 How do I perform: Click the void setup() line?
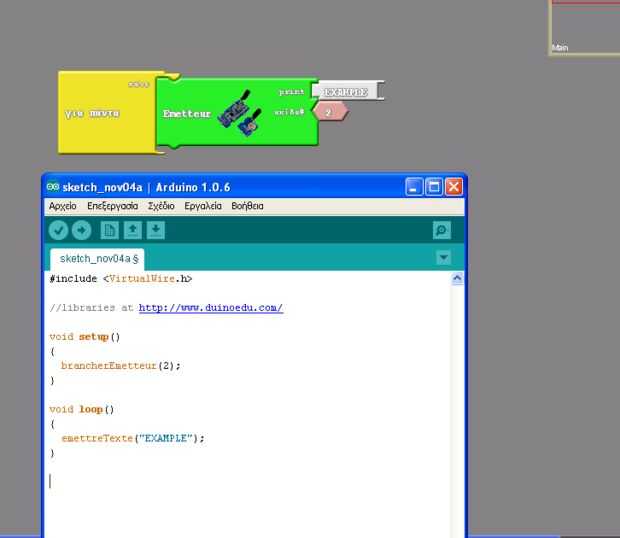click(x=85, y=337)
